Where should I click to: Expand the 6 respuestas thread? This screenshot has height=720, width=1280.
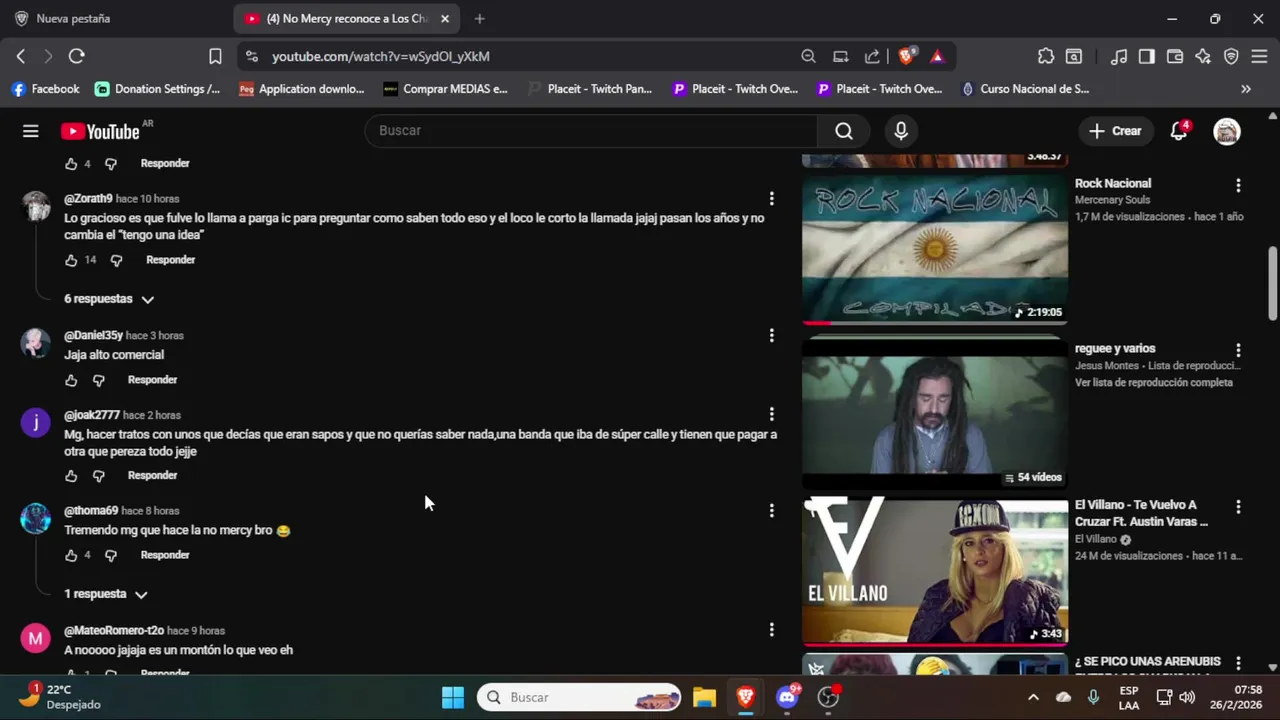pos(109,299)
